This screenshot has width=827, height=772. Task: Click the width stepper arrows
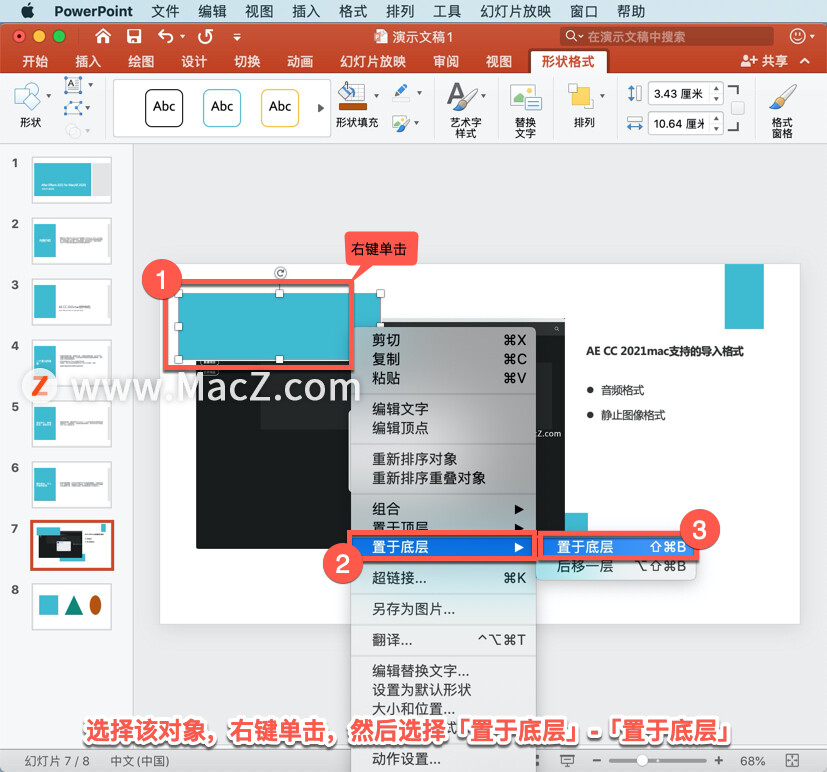pos(716,124)
